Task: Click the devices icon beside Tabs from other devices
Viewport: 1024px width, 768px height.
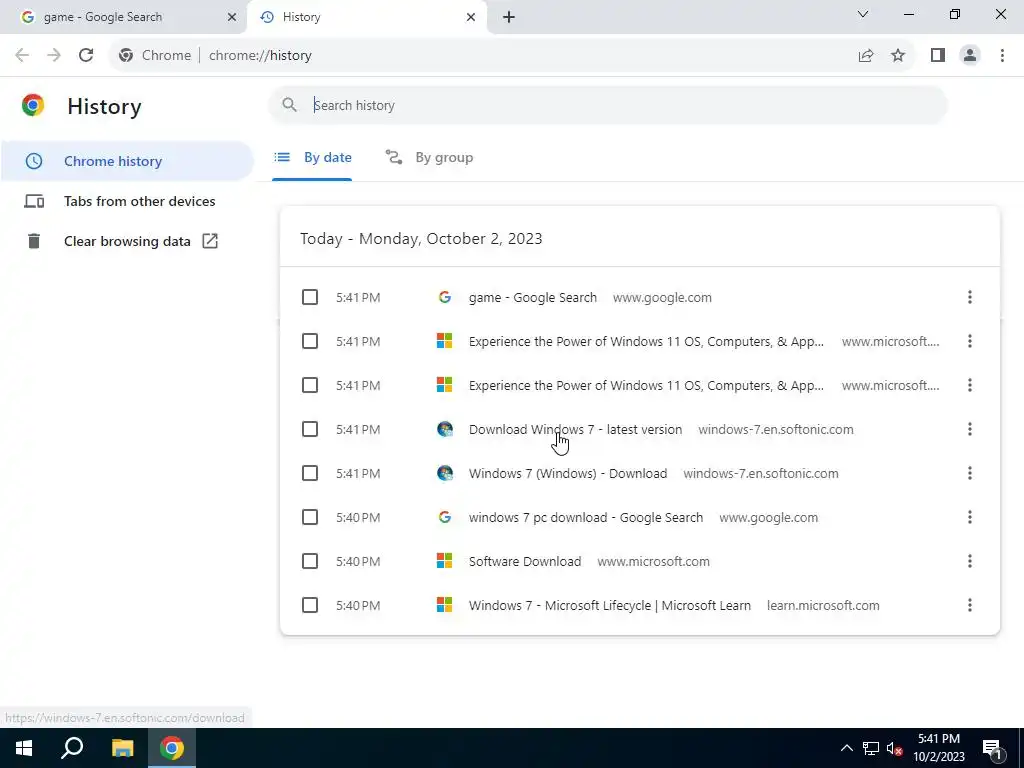Action: [34, 201]
